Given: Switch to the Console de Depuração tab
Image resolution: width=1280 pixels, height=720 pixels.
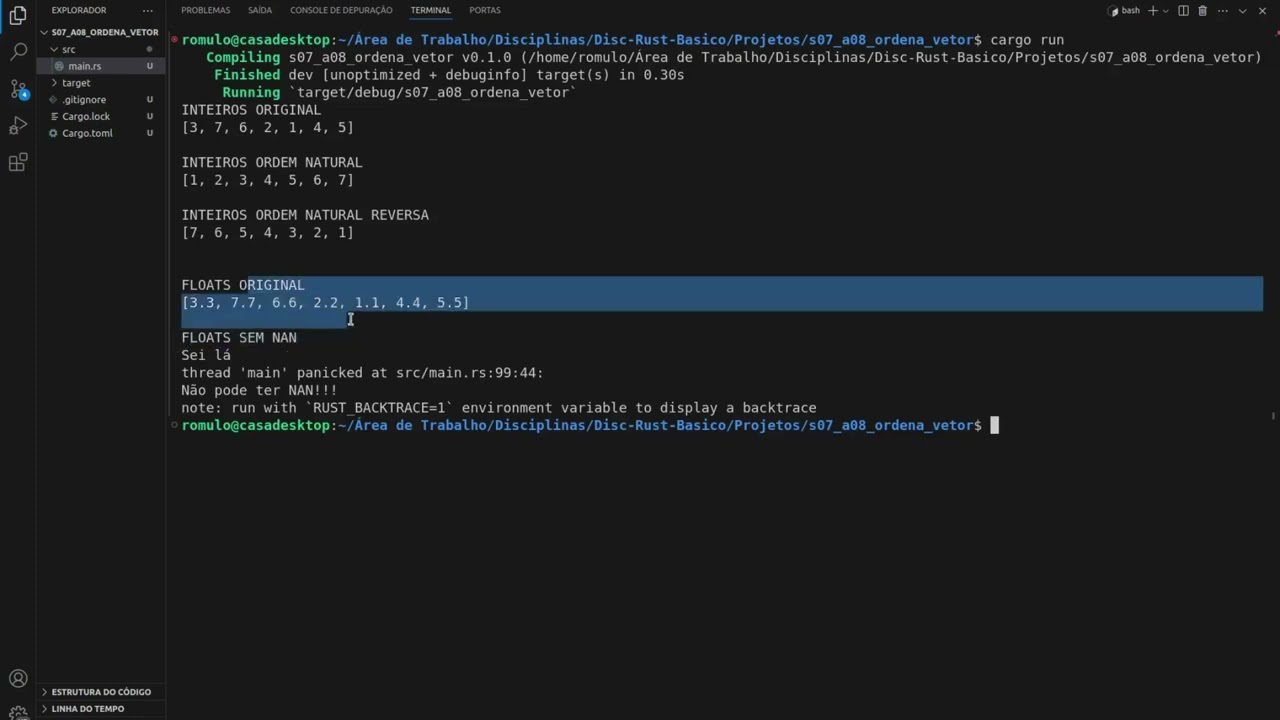Looking at the screenshot, I should pos(341,10).
